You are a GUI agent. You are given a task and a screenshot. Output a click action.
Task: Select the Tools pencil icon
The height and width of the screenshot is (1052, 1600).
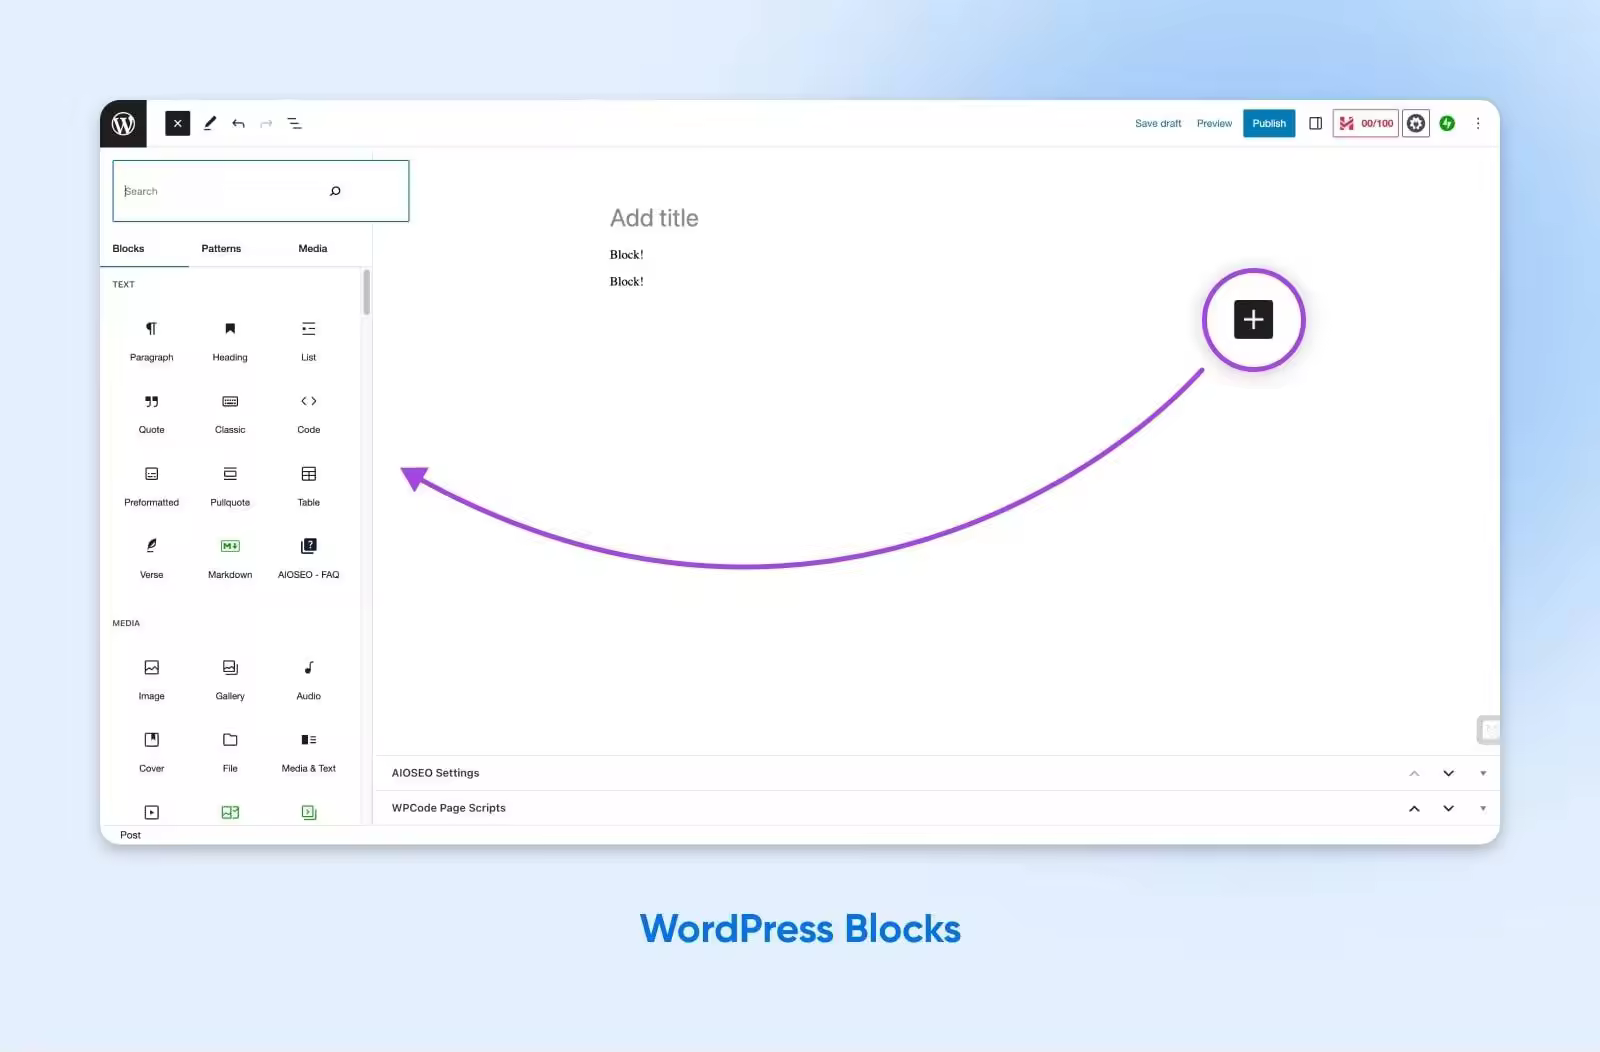click(210, 124)
